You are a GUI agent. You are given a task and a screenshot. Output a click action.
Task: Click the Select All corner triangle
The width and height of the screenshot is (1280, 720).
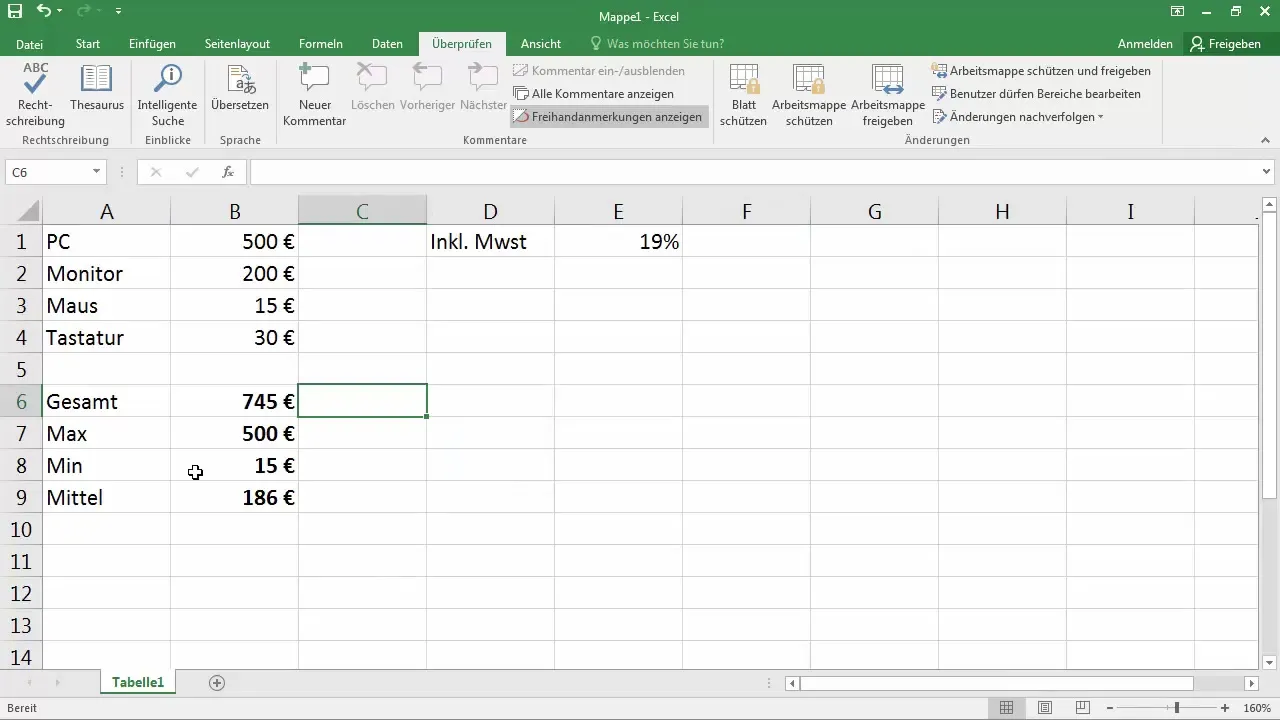[x=28, y=211]
